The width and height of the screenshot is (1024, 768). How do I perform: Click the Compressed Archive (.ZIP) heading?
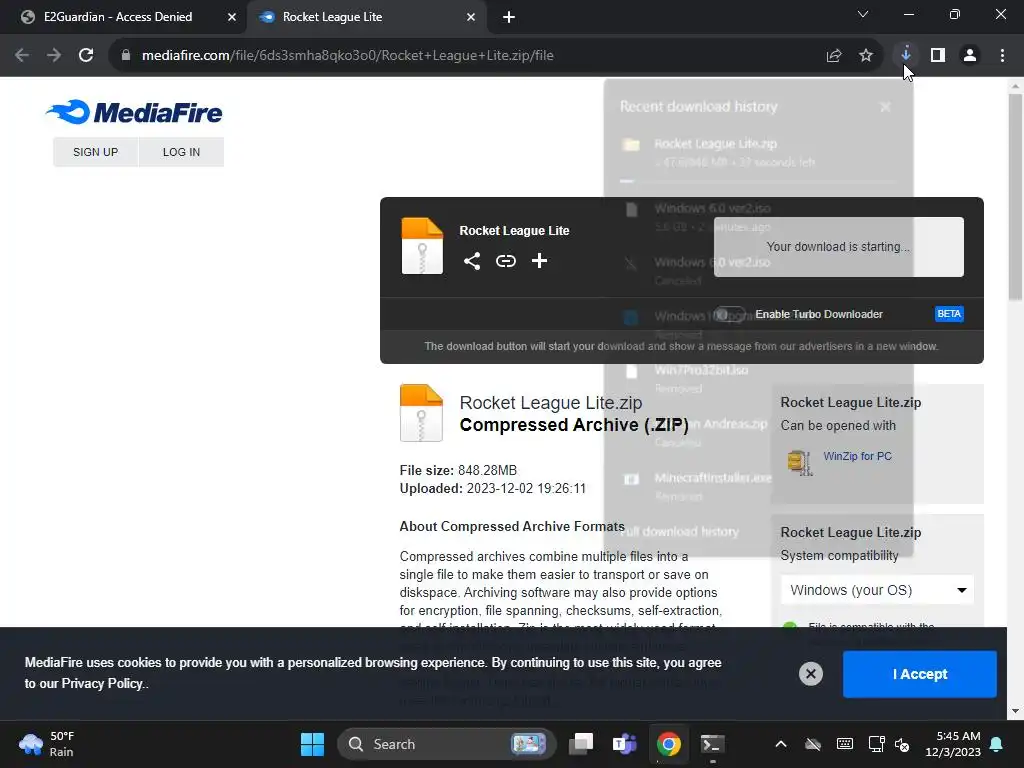(574, 425)
